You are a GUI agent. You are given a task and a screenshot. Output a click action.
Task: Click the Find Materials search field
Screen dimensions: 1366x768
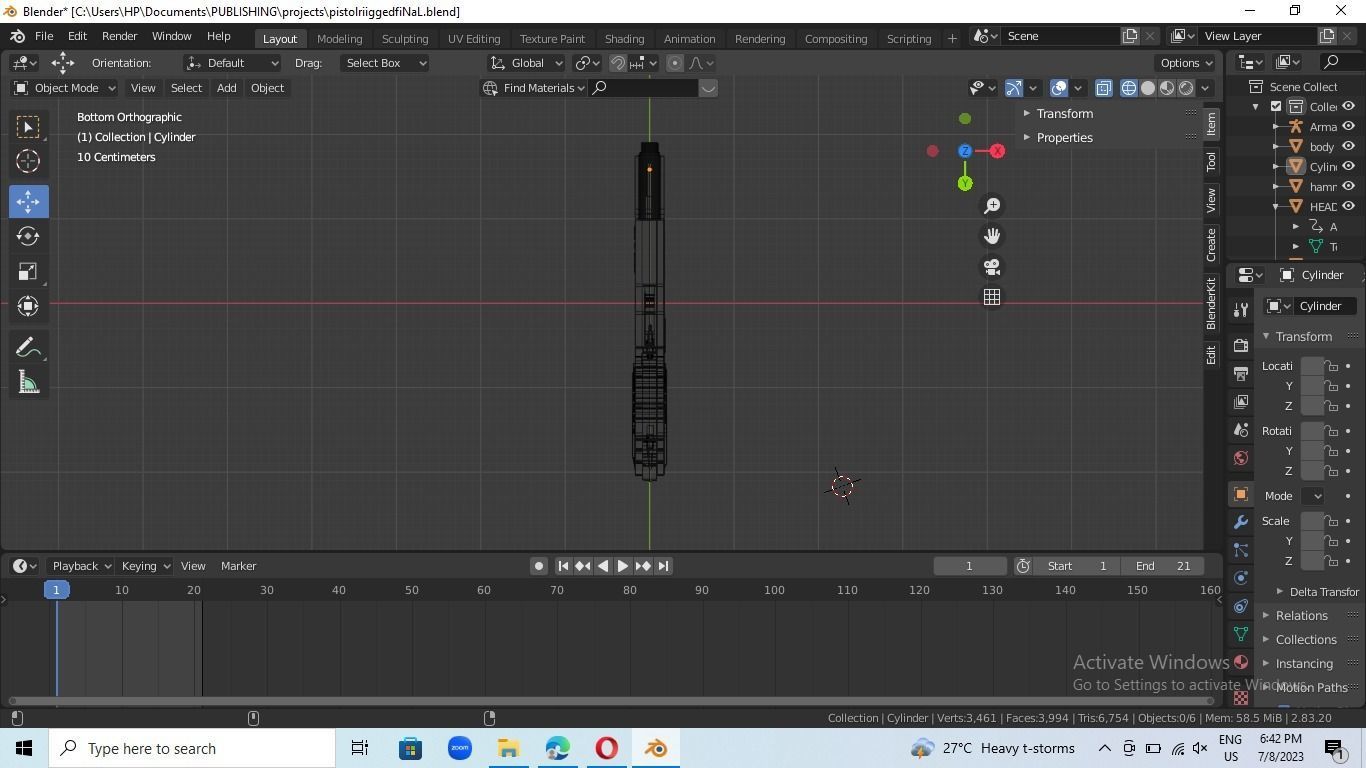[644, 88]
